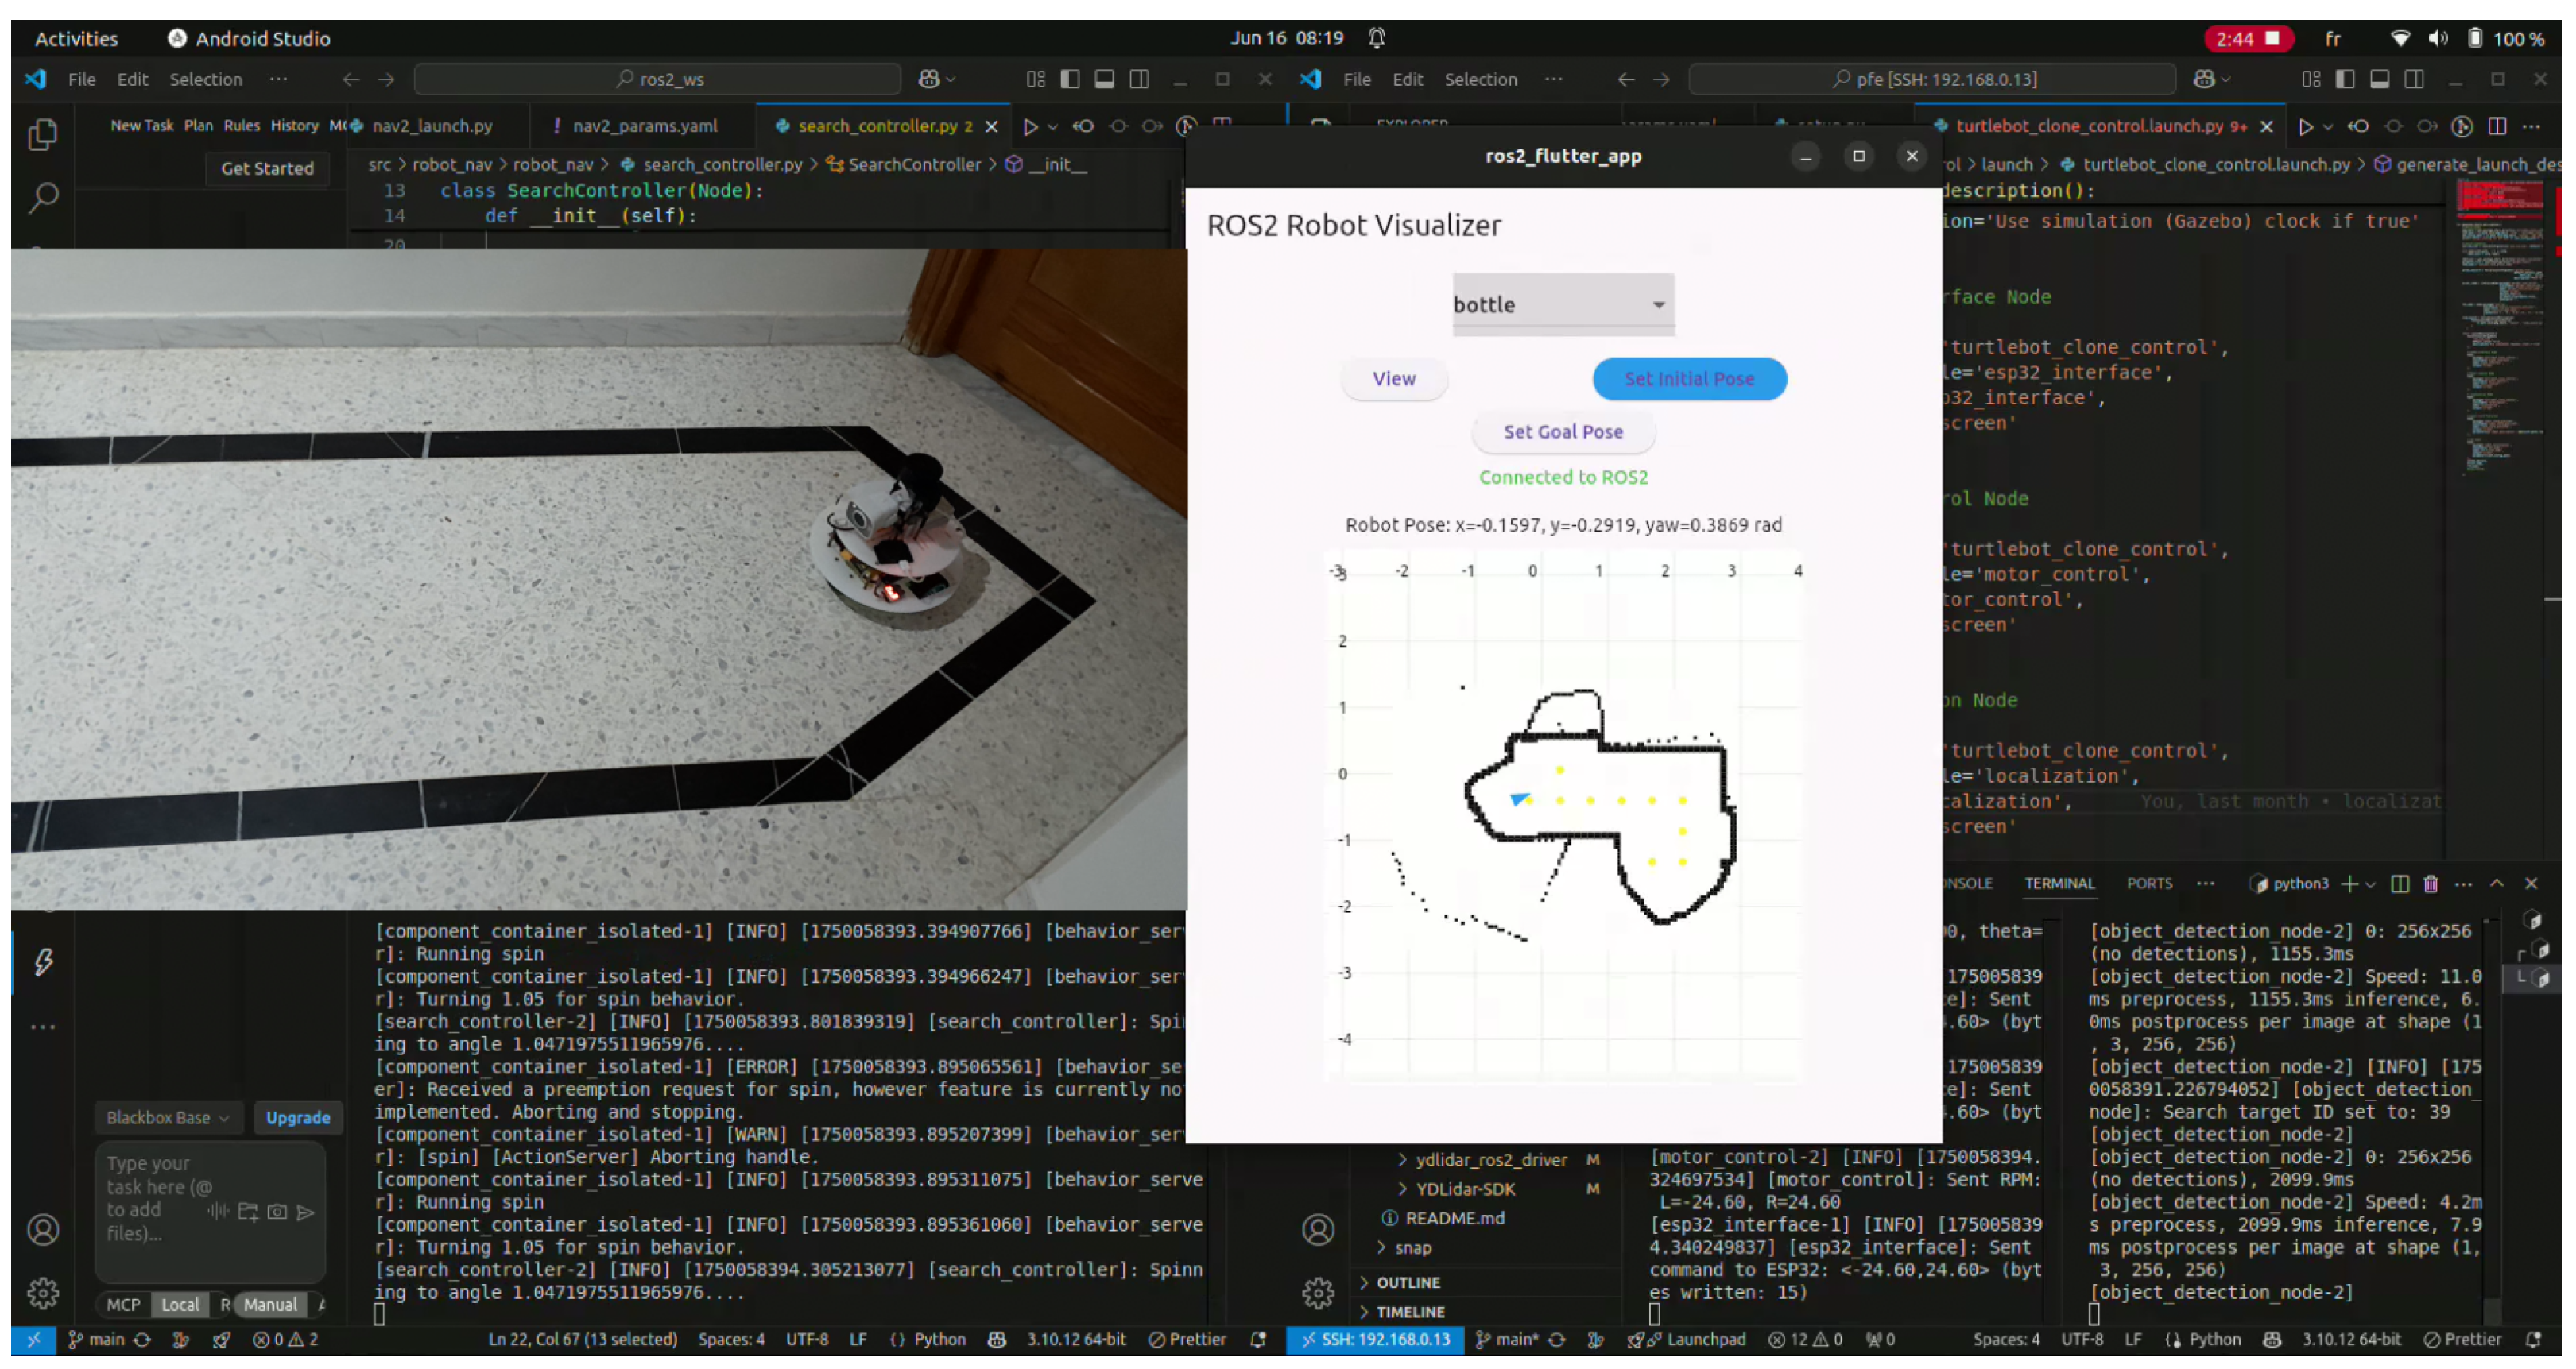
Task: Open Search in left activity bar
Action: 43,197
